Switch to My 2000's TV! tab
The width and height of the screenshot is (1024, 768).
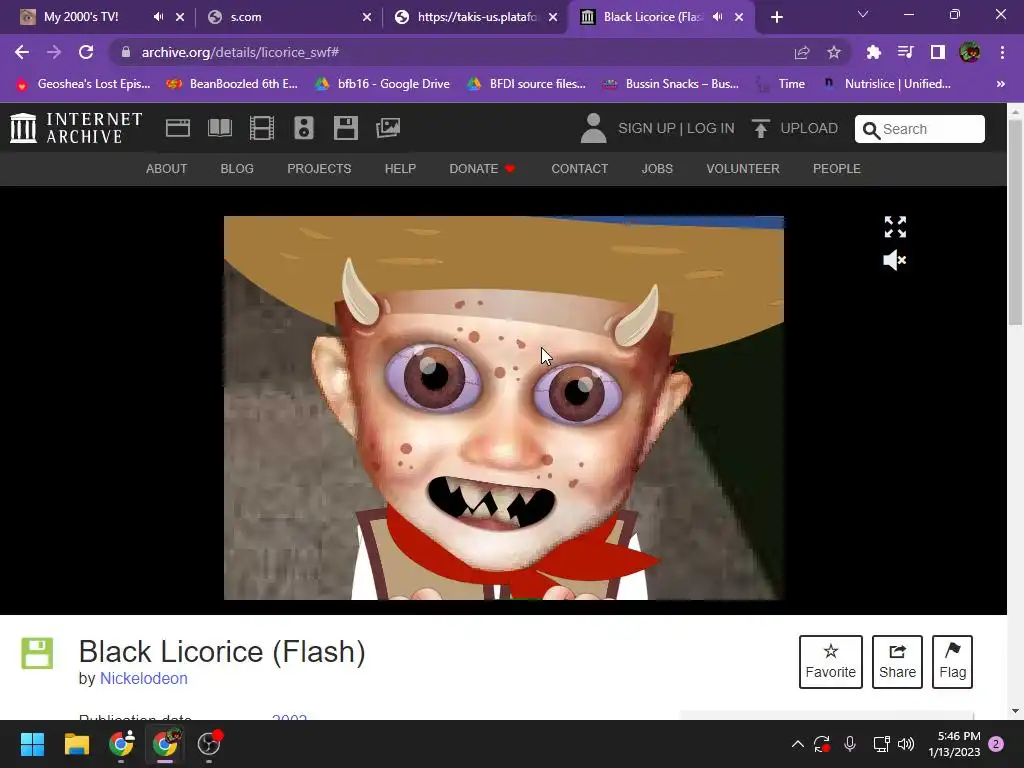(x=81, y=17)
